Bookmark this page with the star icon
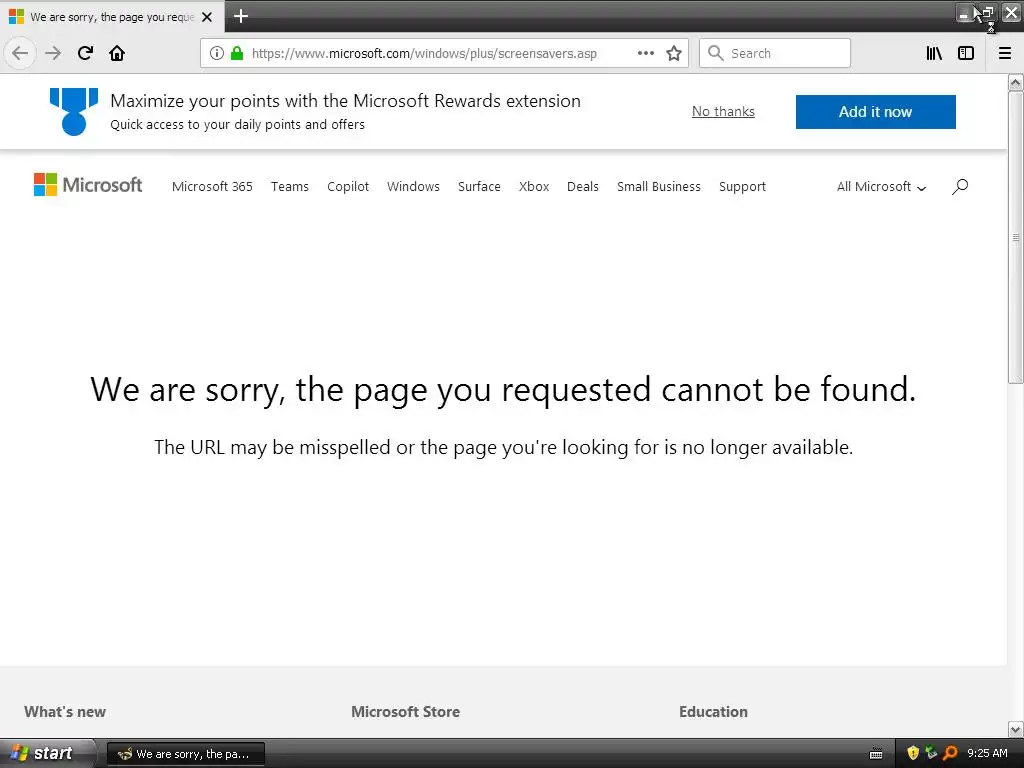The image size is (1024, 768). [674, 53]
